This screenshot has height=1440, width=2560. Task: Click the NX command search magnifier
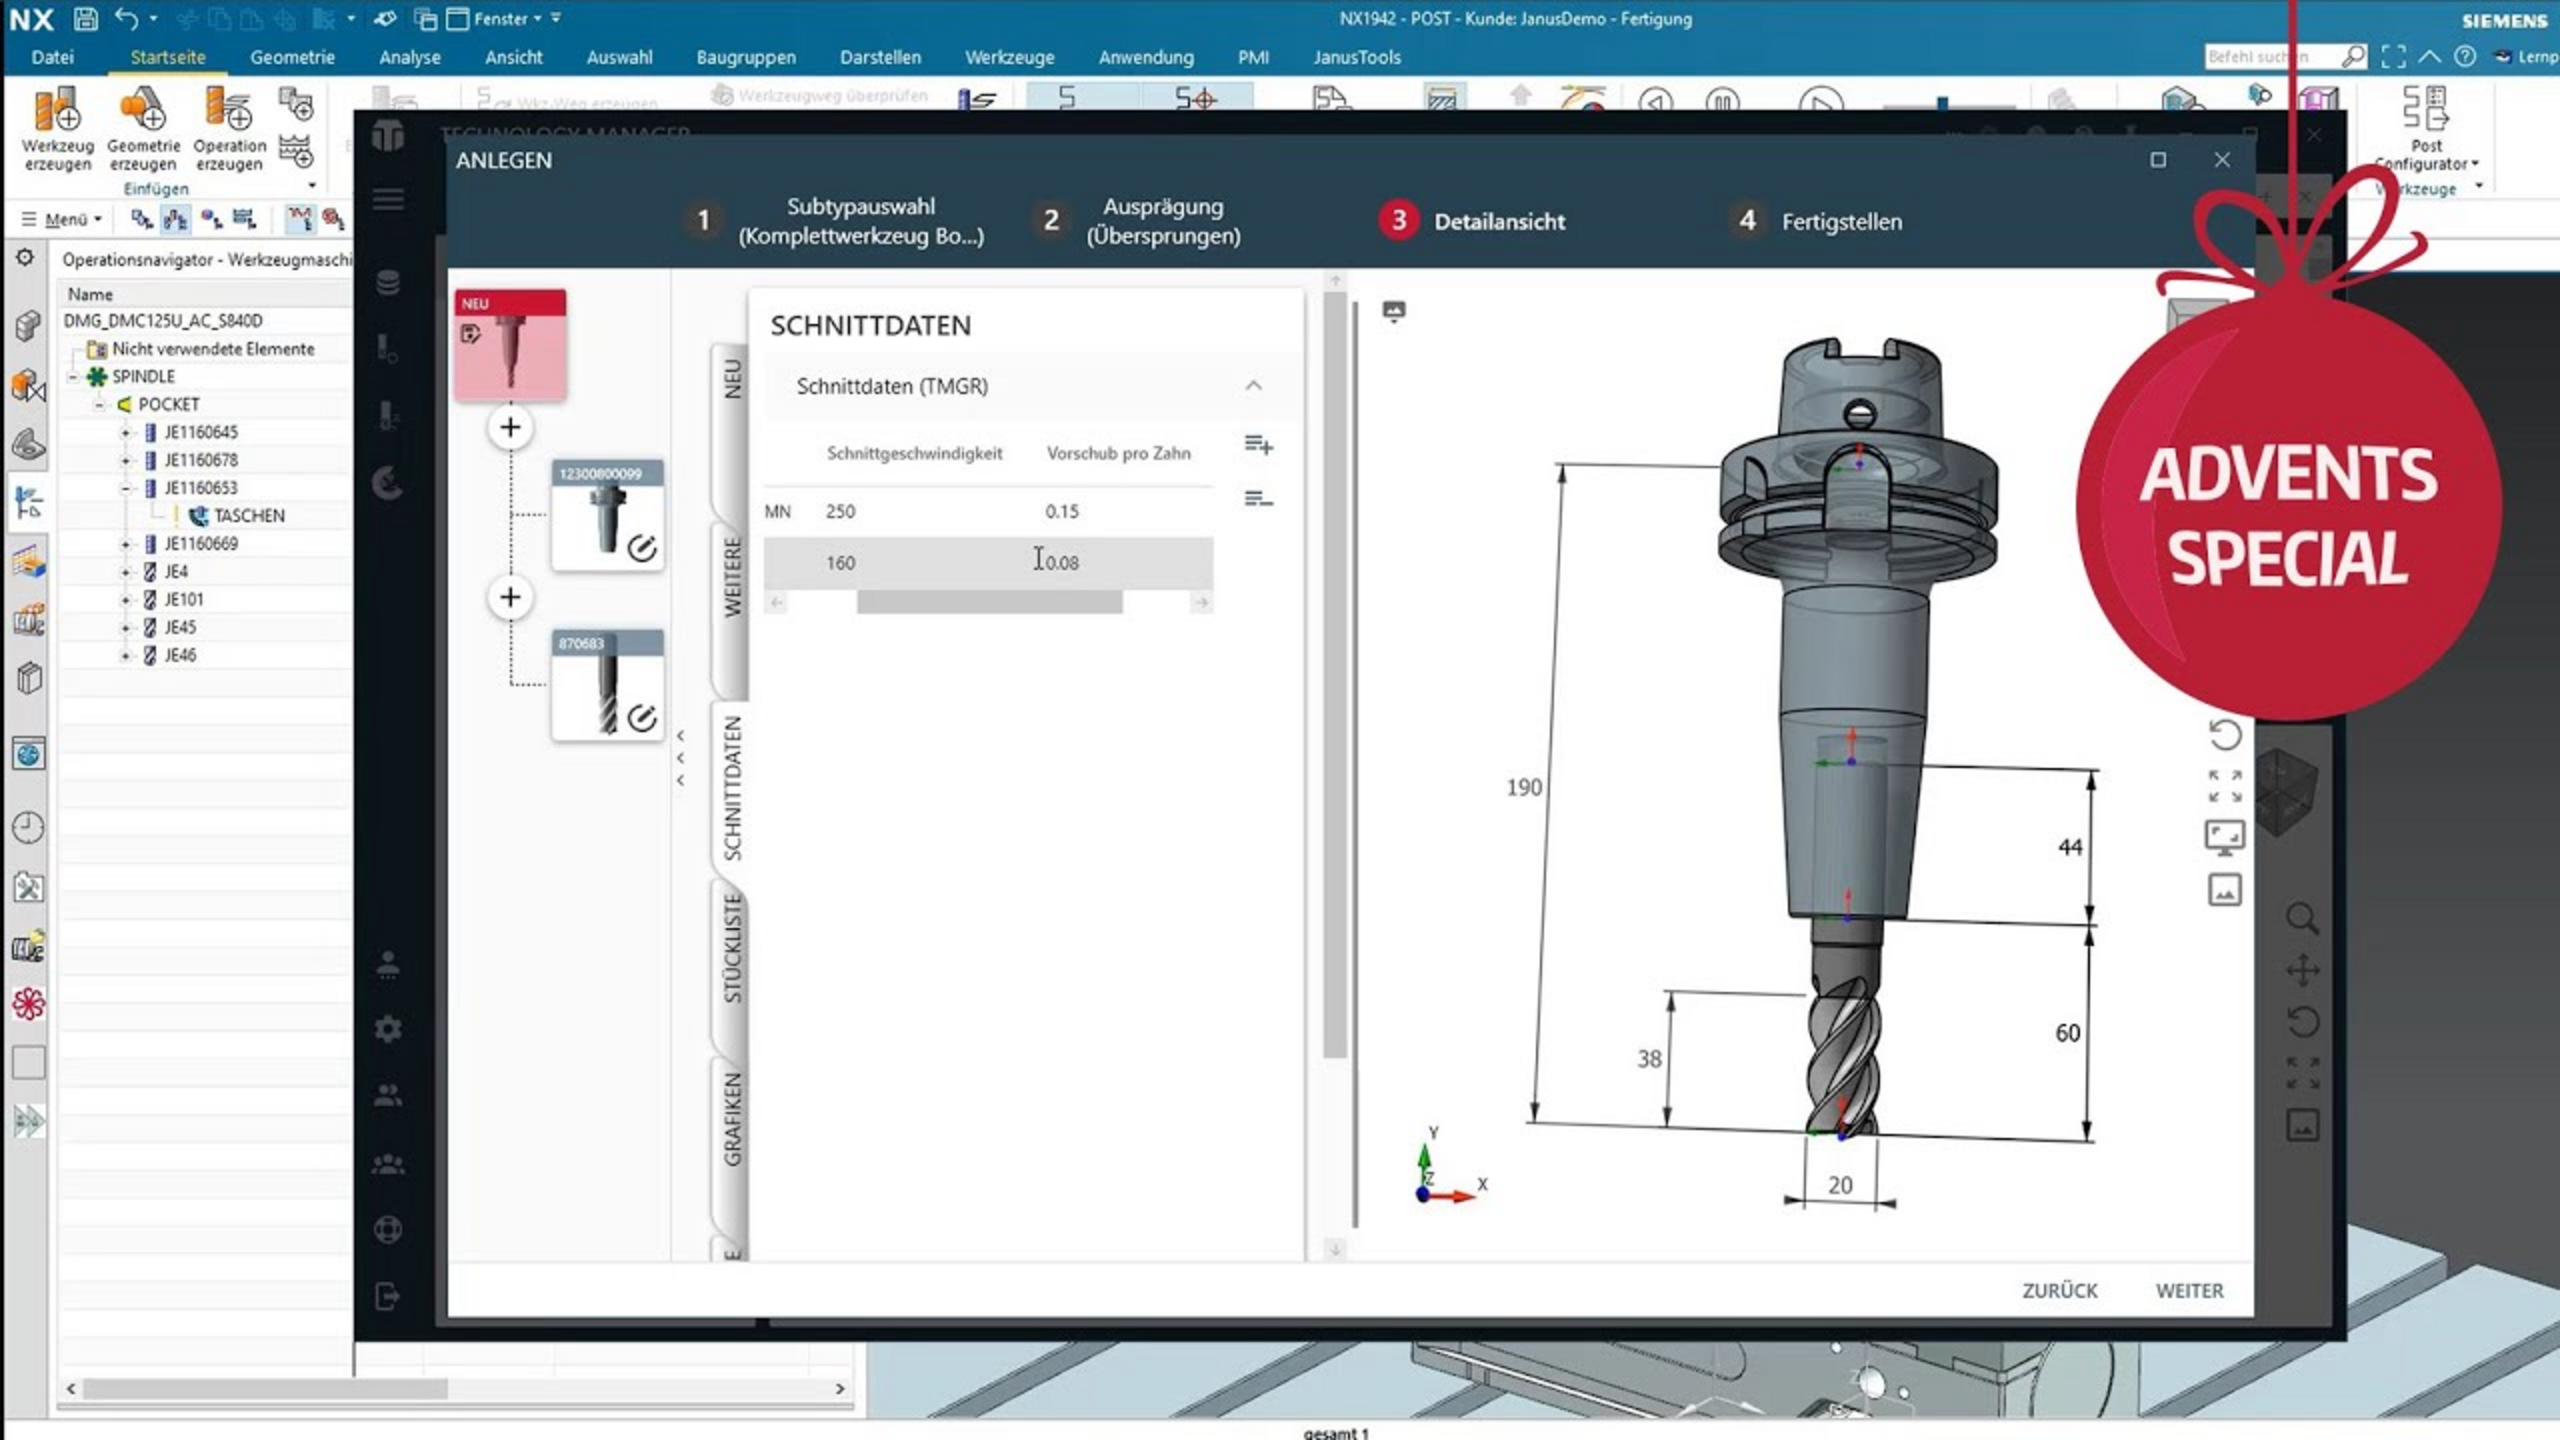pos(2353,57)
